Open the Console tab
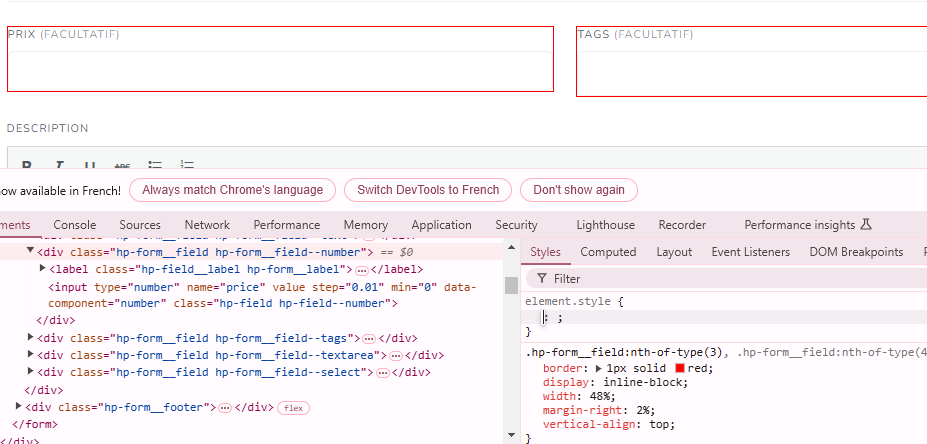927x444 pixels. click(x=74, y=225)
